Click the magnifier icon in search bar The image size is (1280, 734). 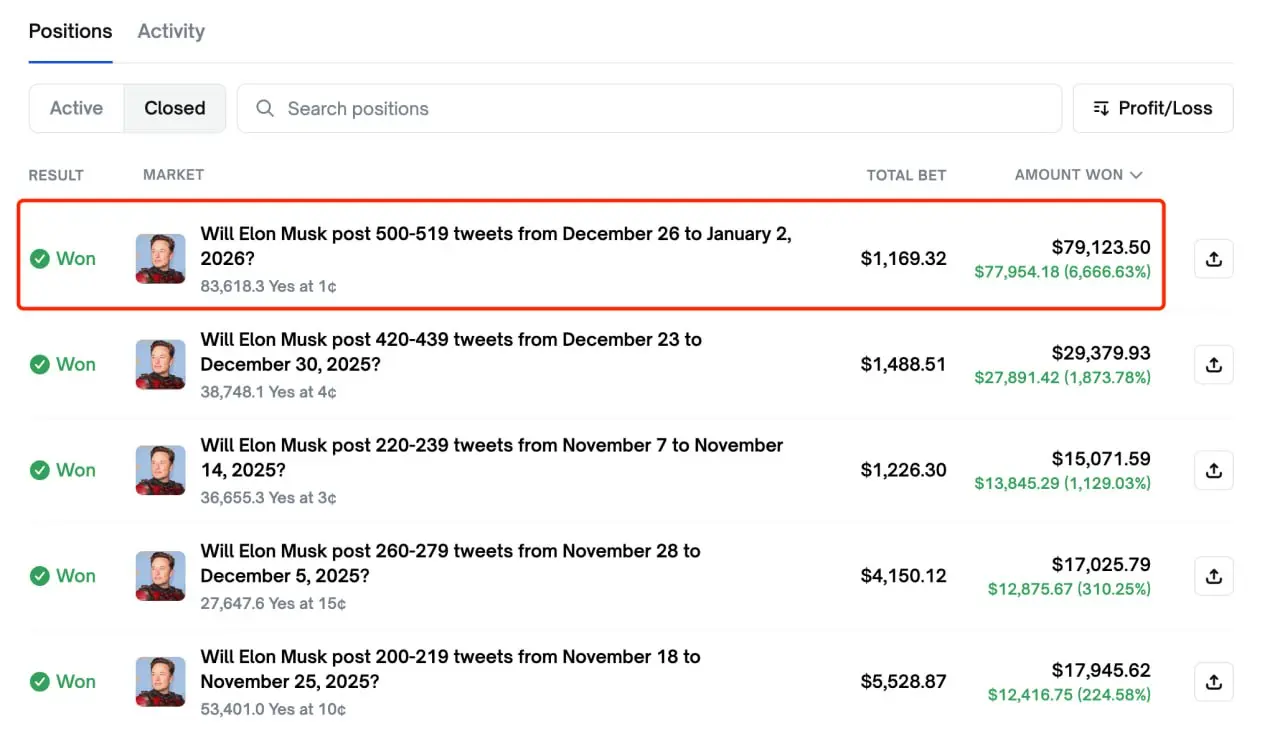pos(265,108)
